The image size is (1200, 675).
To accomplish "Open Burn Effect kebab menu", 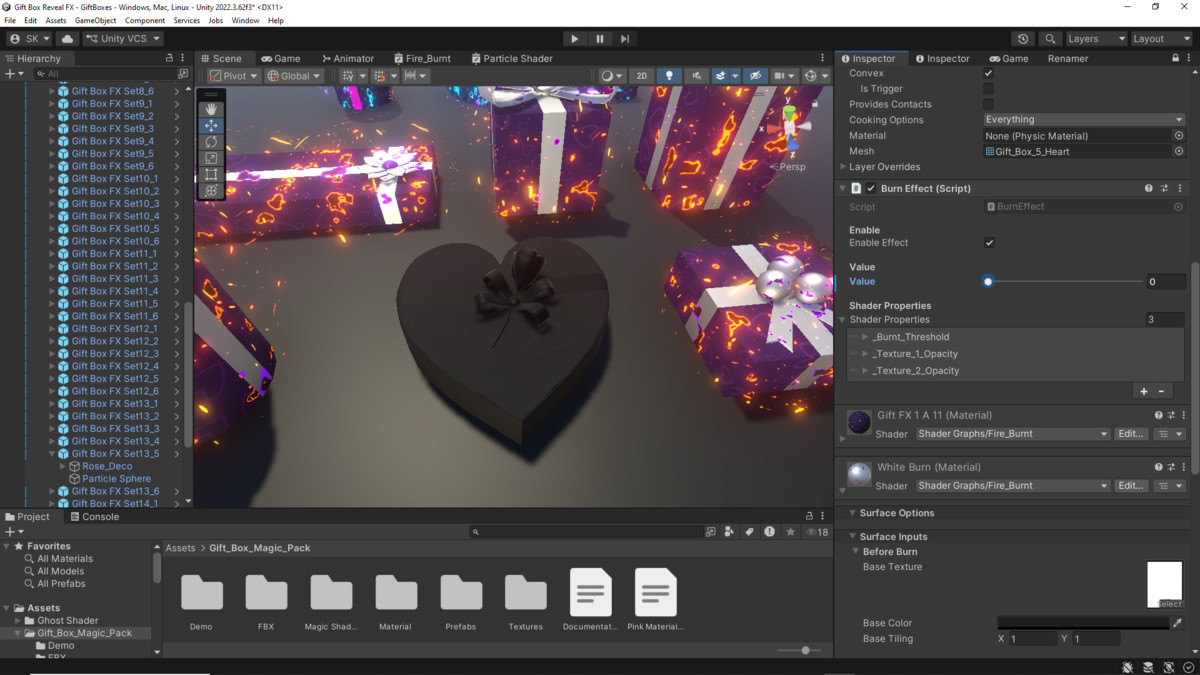I will (1180, 188).
